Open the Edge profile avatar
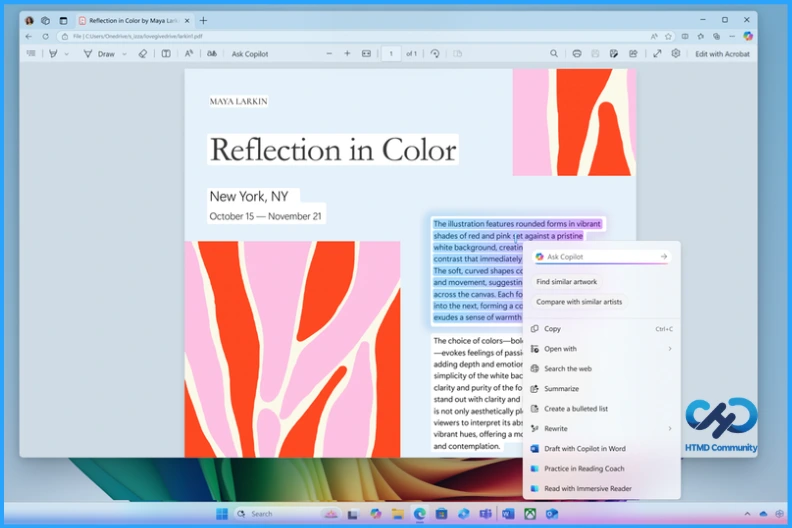 (x=29, y=21)
